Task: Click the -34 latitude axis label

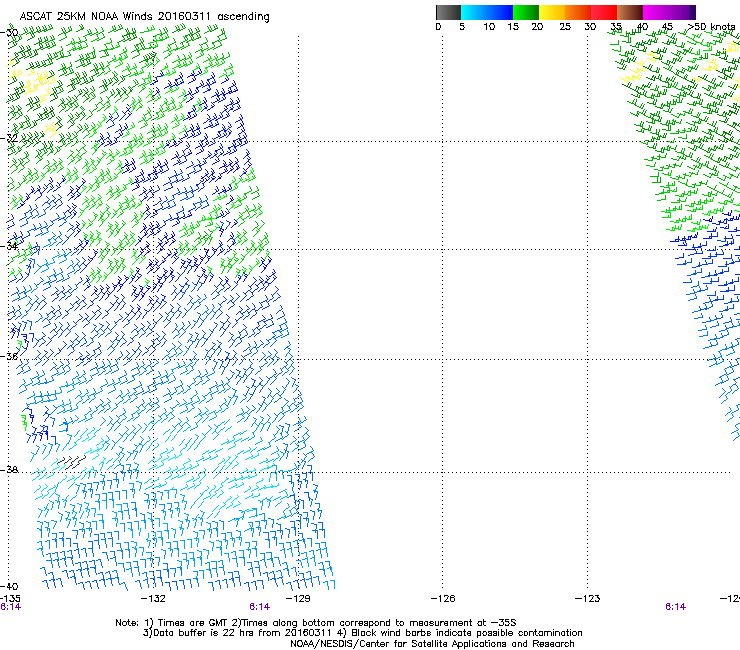Action: point(9,246)
